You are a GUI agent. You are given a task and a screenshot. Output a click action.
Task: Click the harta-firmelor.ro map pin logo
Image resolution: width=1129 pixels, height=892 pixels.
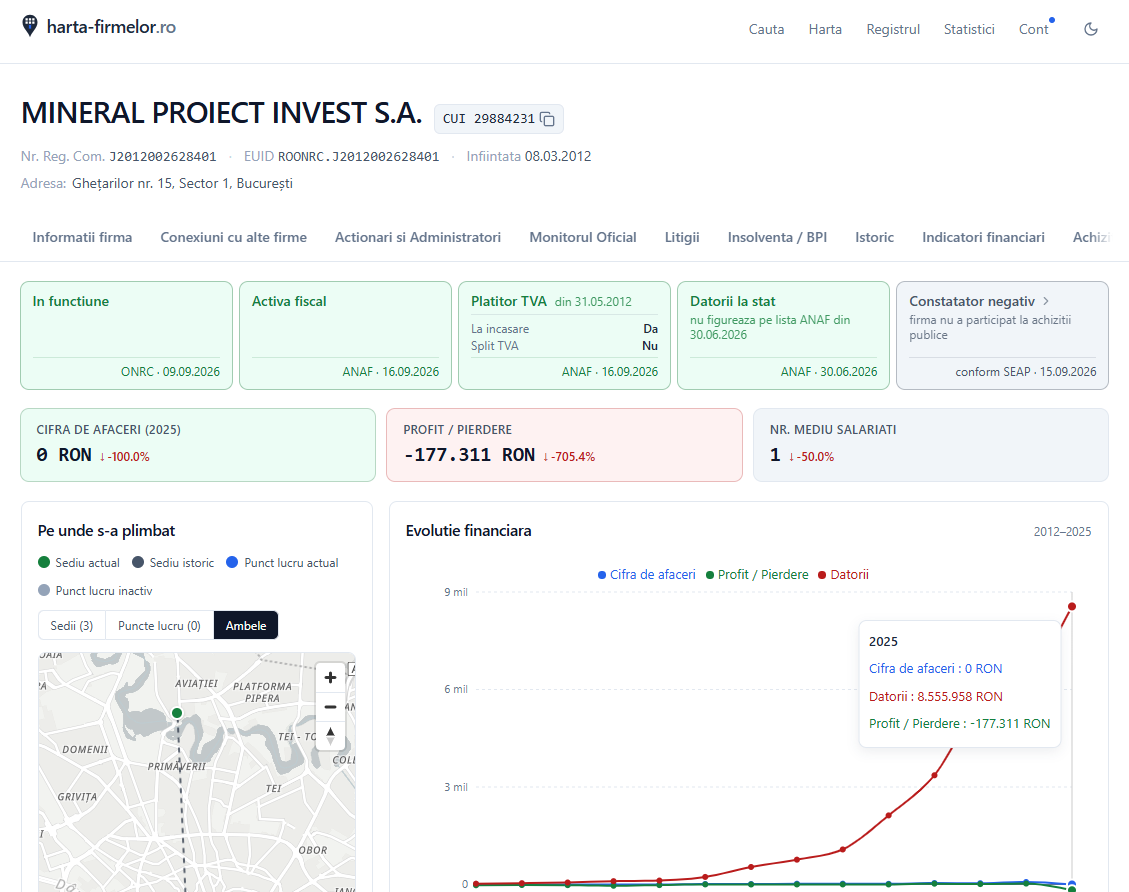click(x=30, y=26)
